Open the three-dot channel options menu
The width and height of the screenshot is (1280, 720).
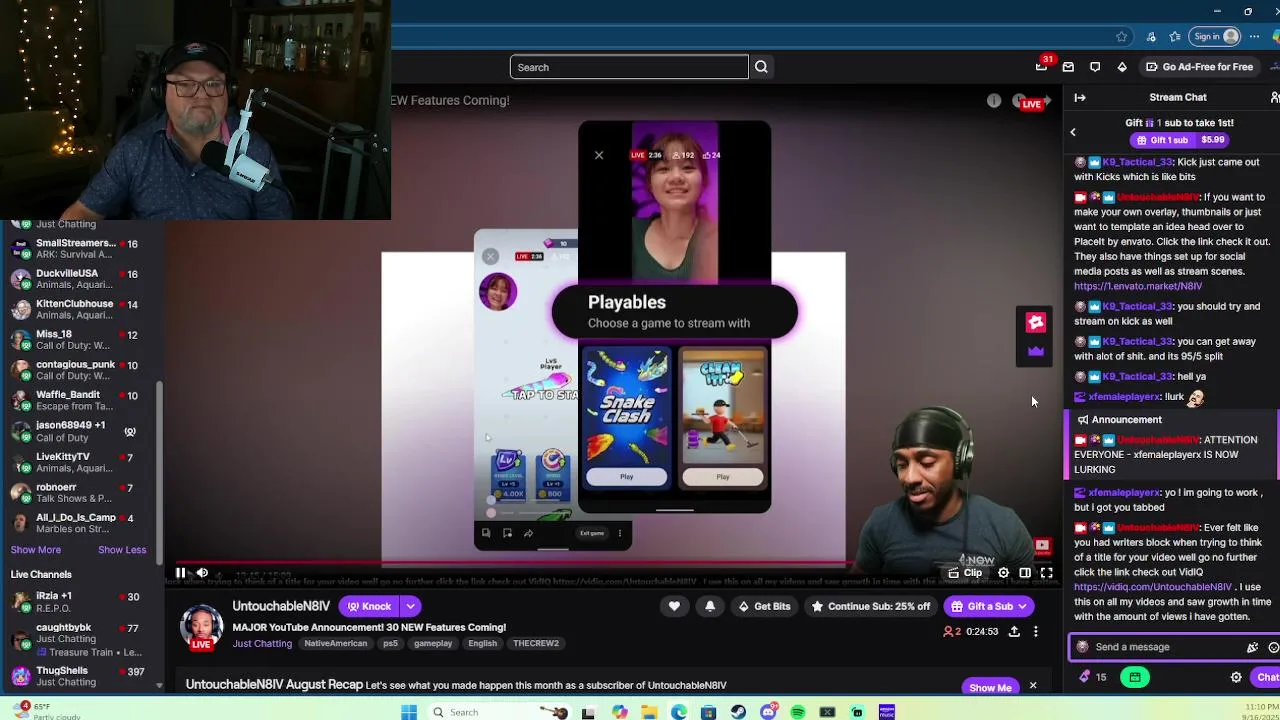1036,631
